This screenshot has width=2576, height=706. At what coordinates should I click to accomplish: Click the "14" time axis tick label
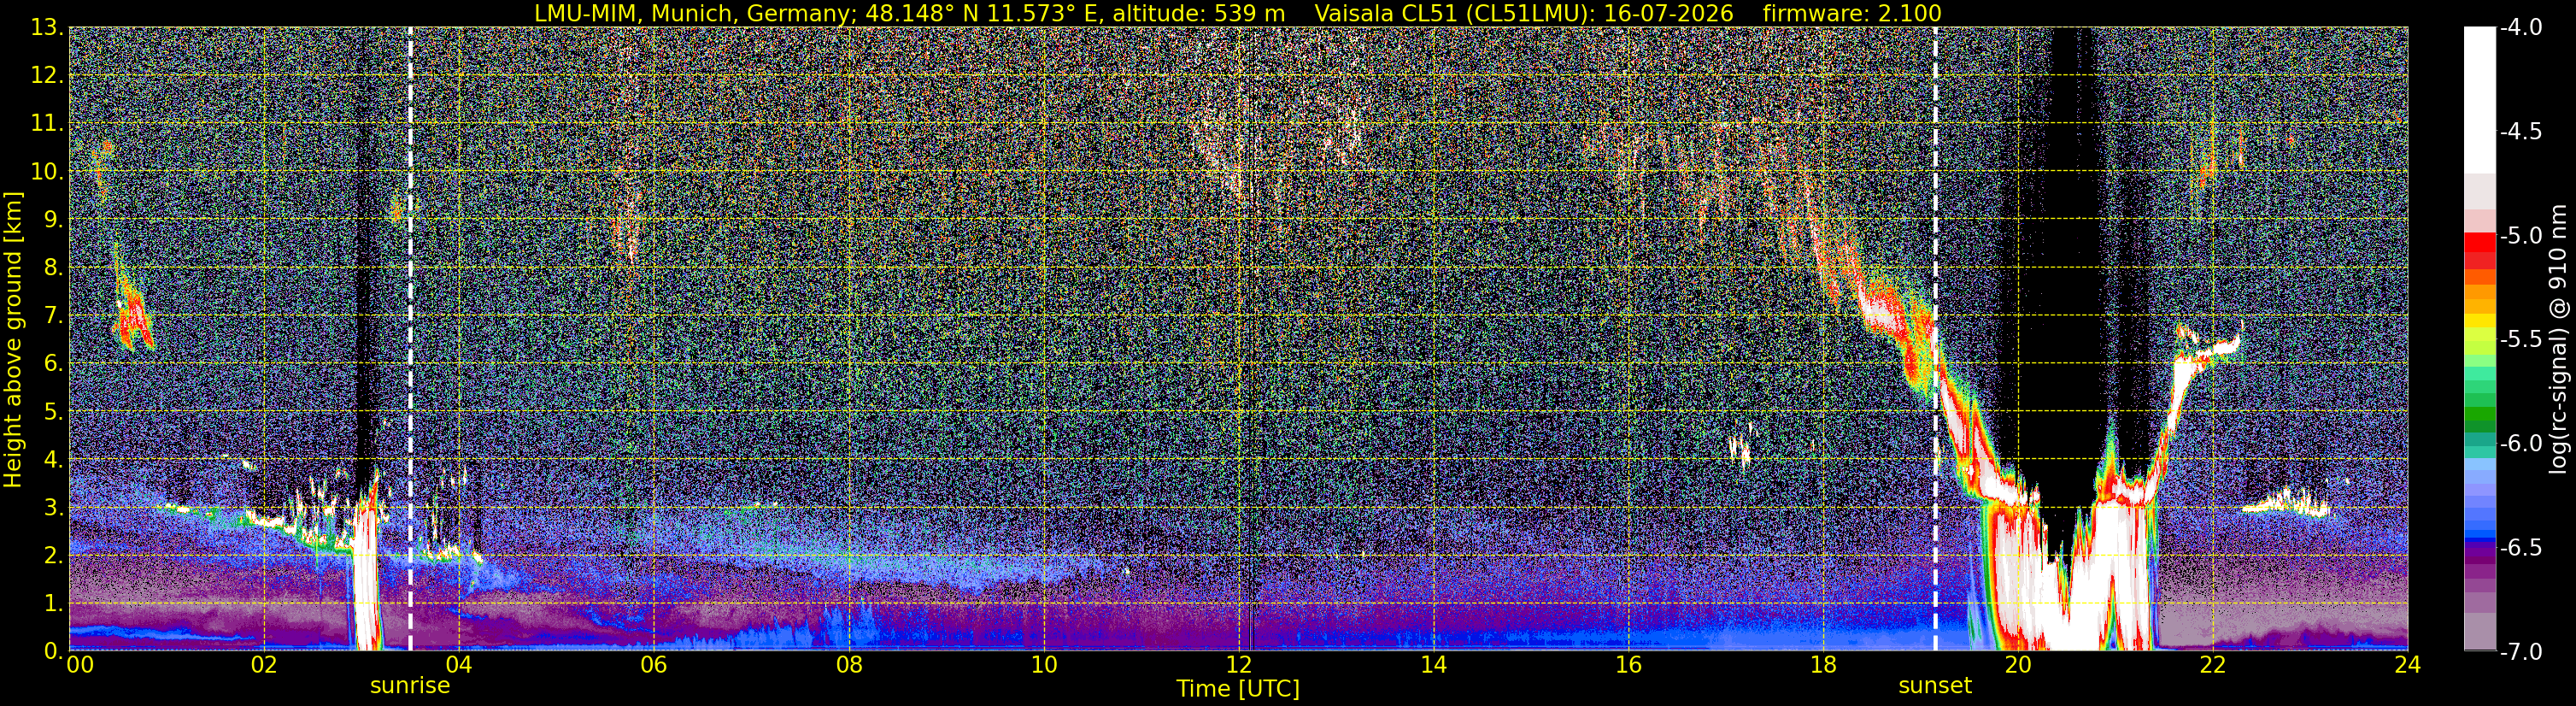pos(1433,666)
